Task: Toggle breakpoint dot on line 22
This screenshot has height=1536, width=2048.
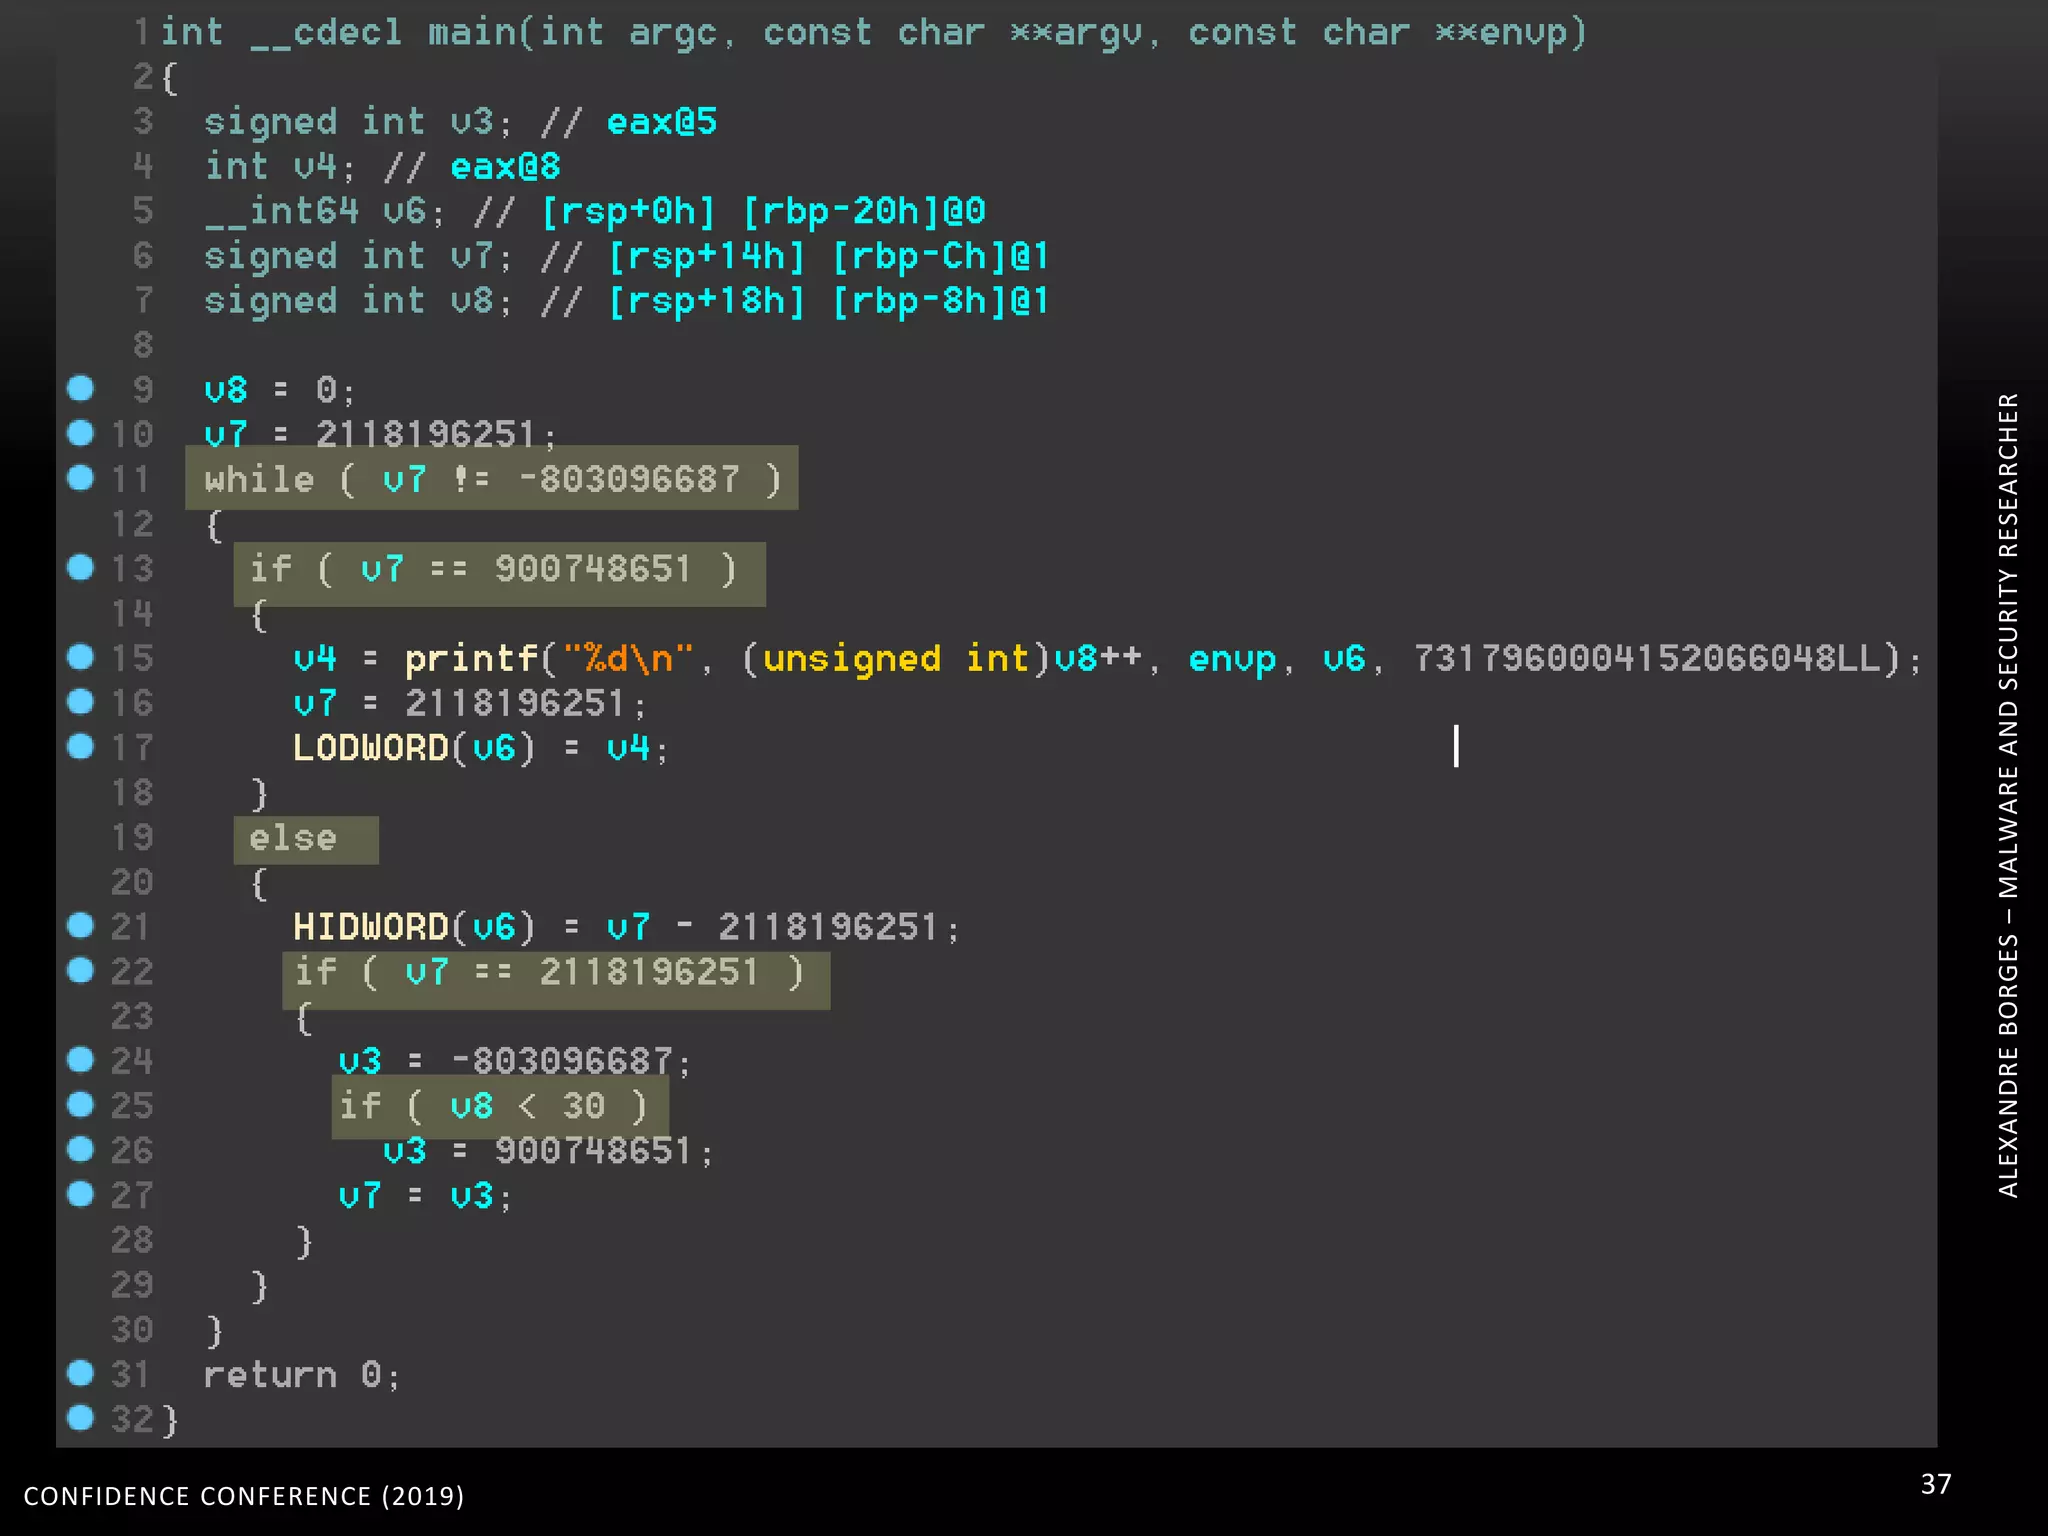Action: pyautogui.click(x=80, y=969)
